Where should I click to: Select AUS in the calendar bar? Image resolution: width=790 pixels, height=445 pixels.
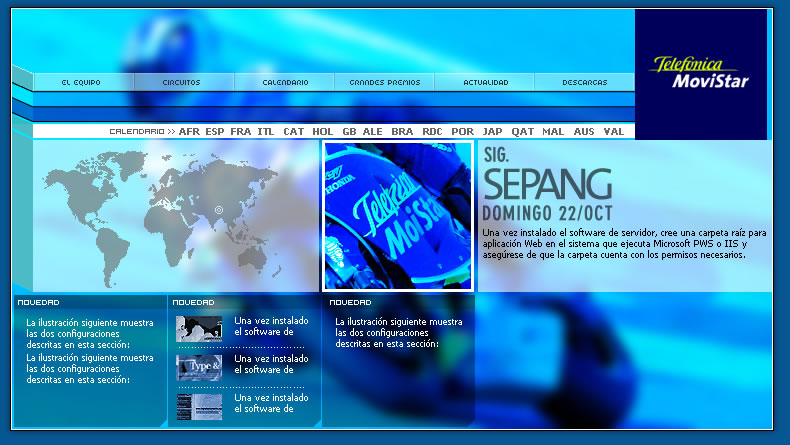584,132
